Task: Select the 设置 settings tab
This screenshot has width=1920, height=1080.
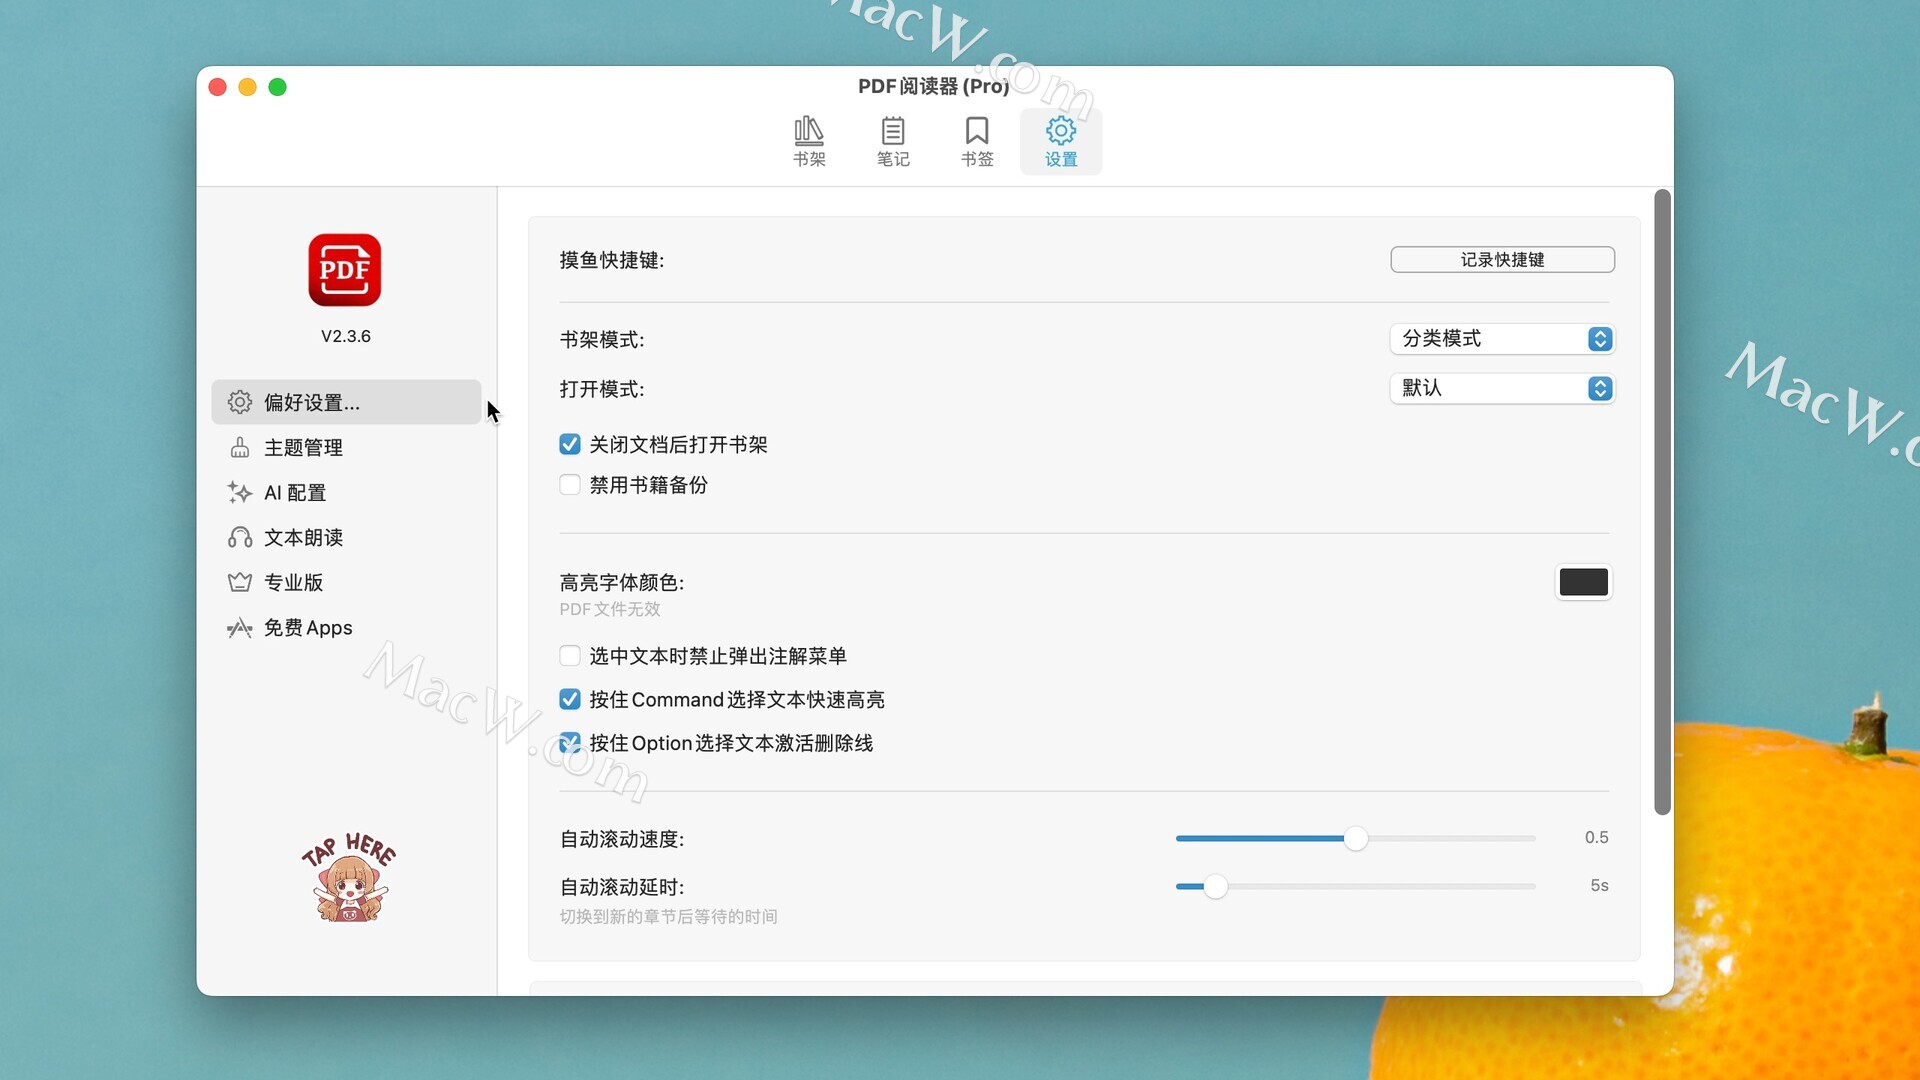Action: 1061,141
